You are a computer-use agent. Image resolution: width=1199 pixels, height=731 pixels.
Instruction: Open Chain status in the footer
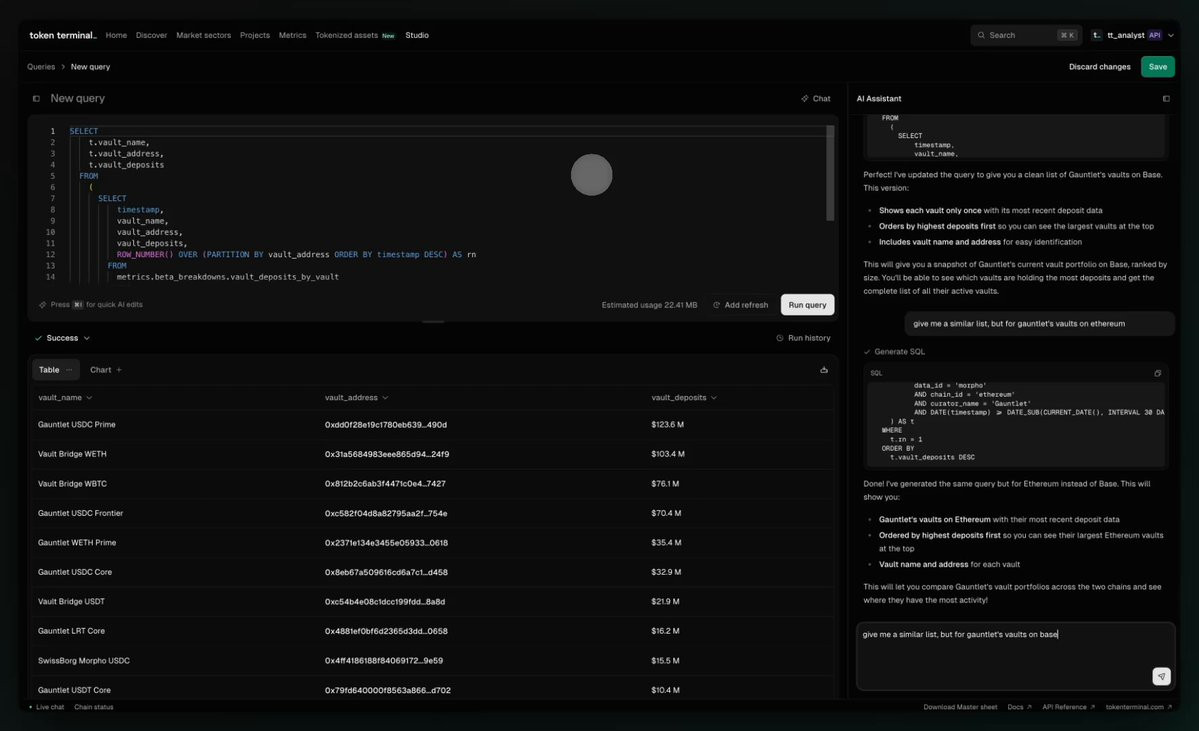(x=93, y=707)
